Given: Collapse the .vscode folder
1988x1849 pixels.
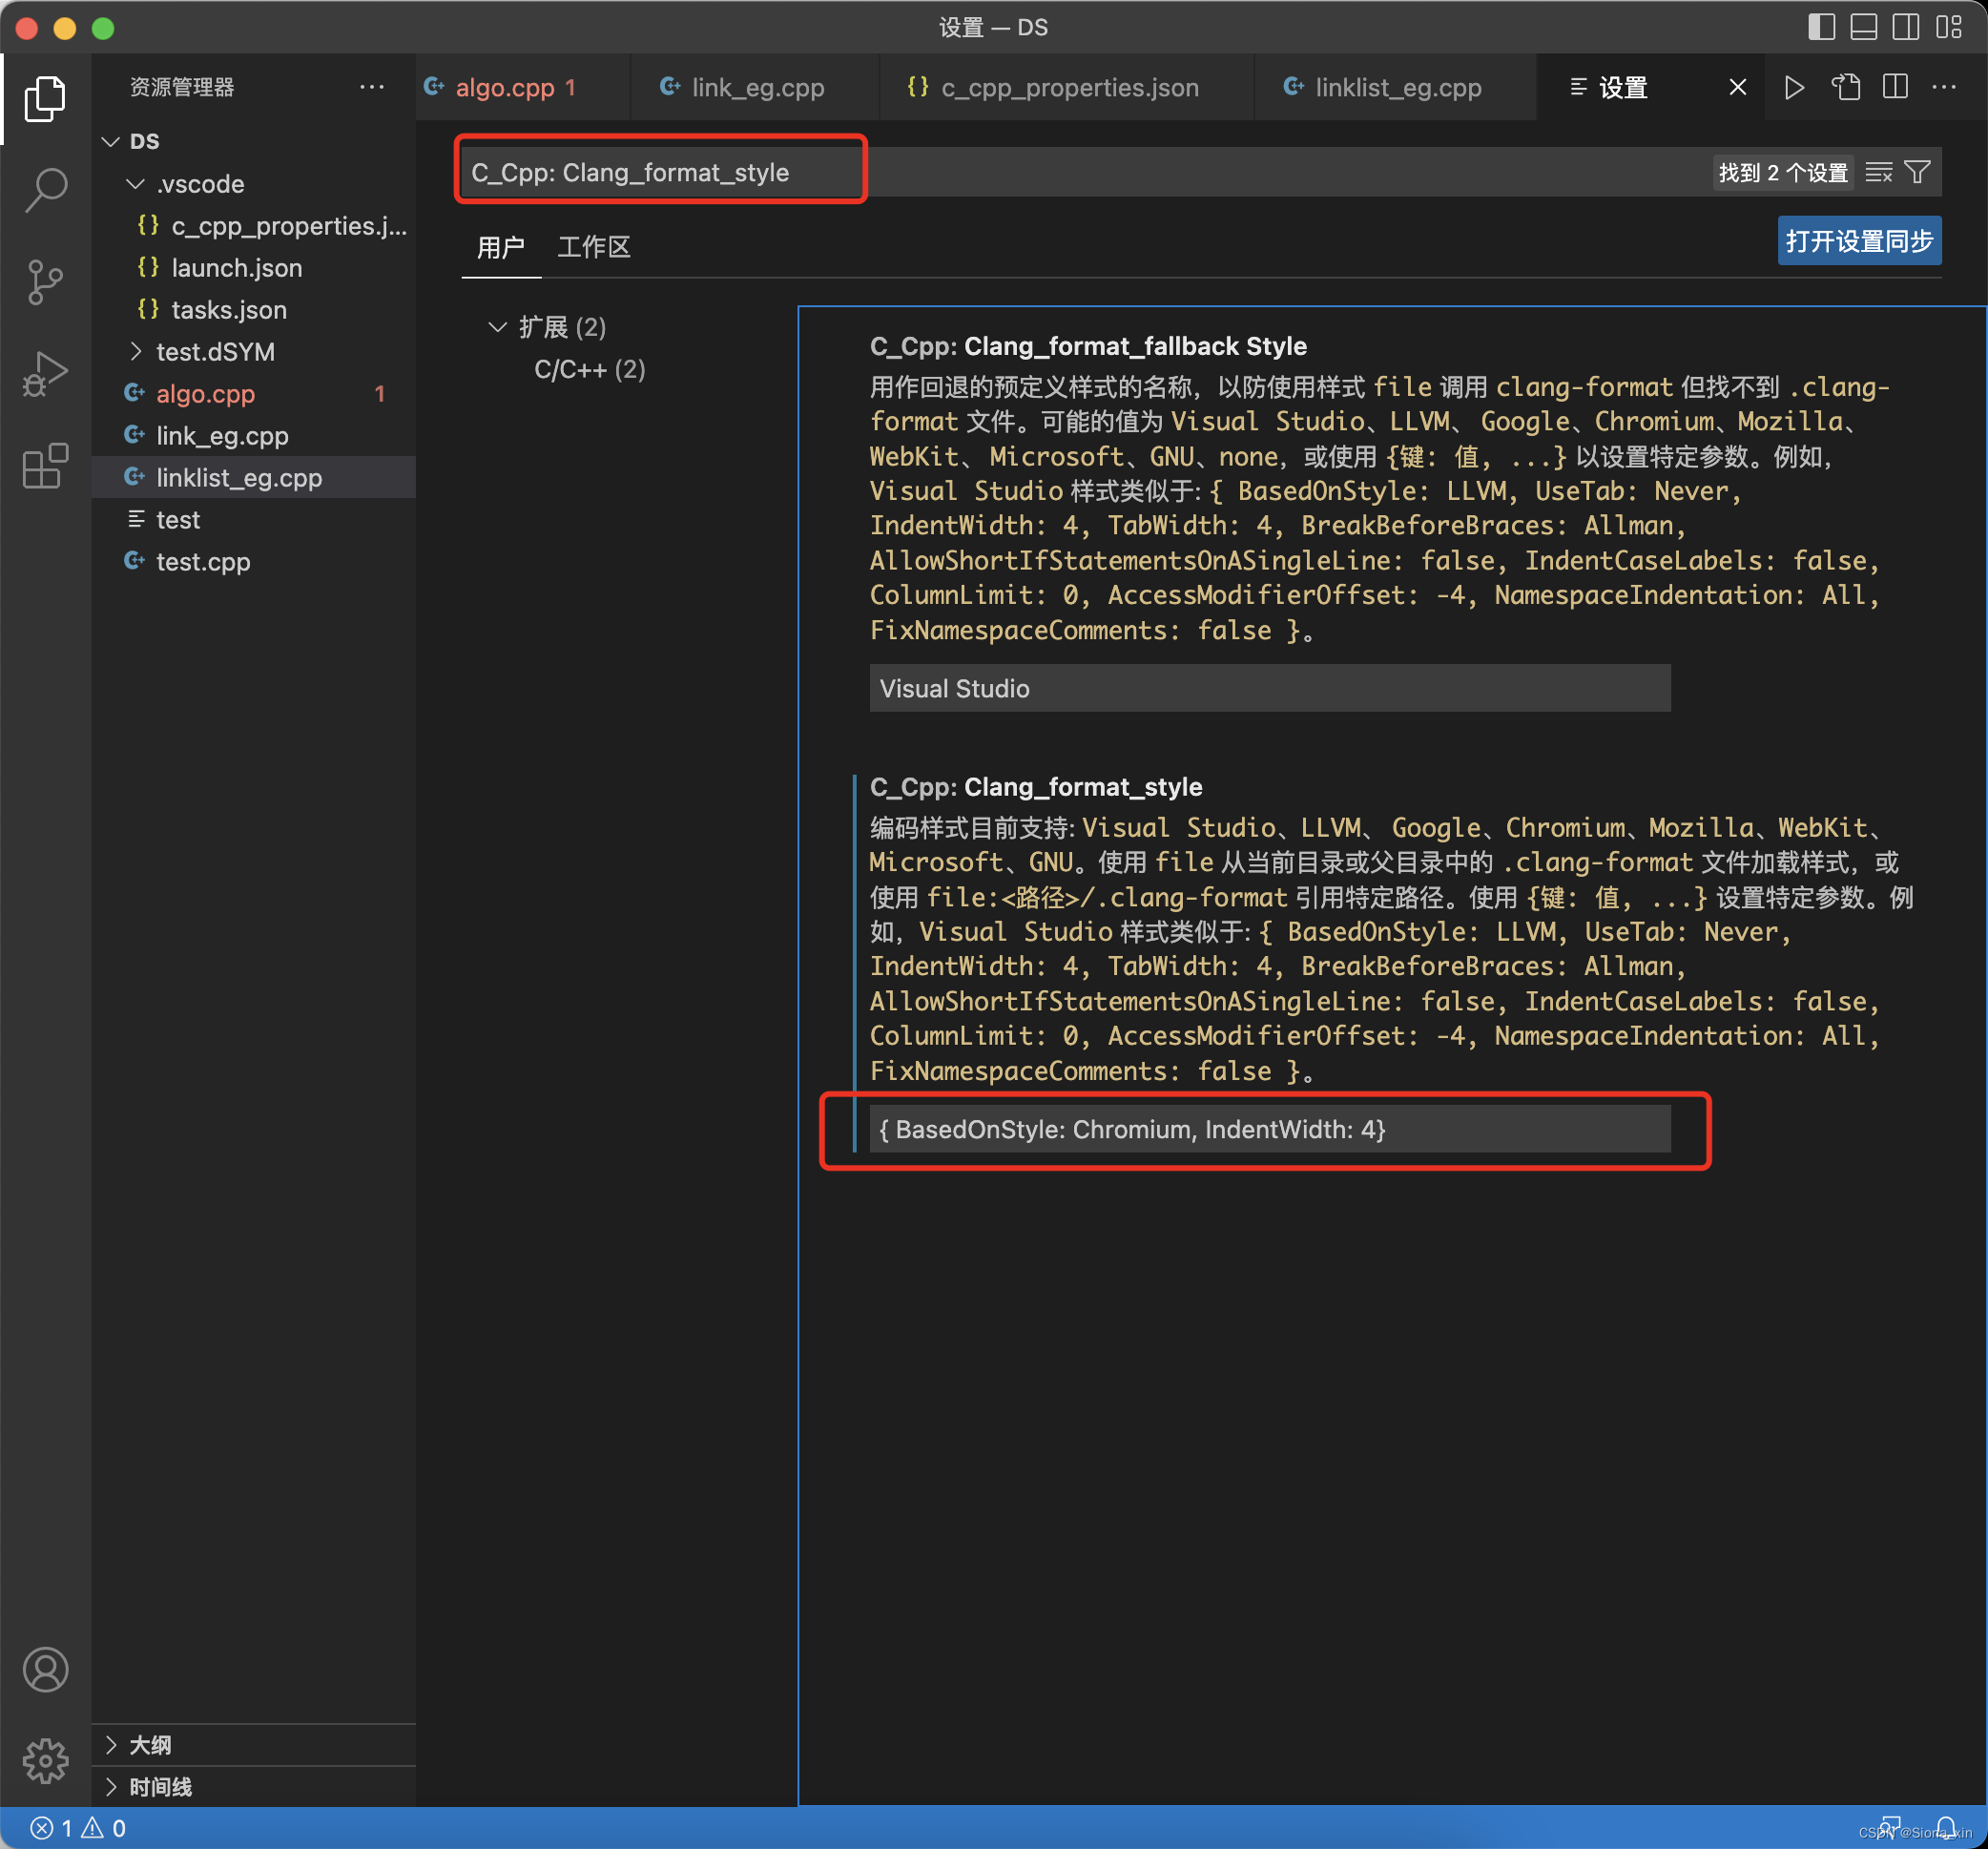Looking at the screenshot, I should [136, 184].
